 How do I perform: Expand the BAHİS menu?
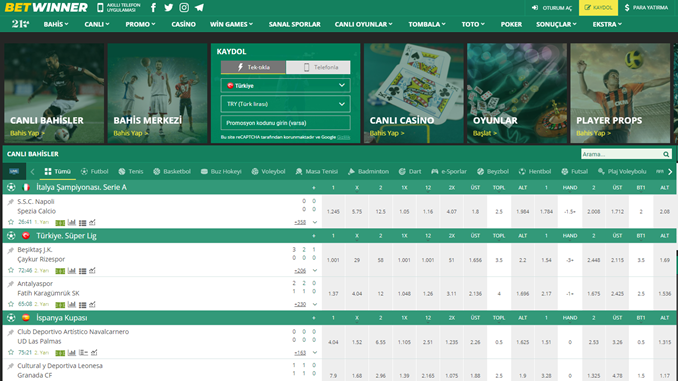[x=56, y=24]
